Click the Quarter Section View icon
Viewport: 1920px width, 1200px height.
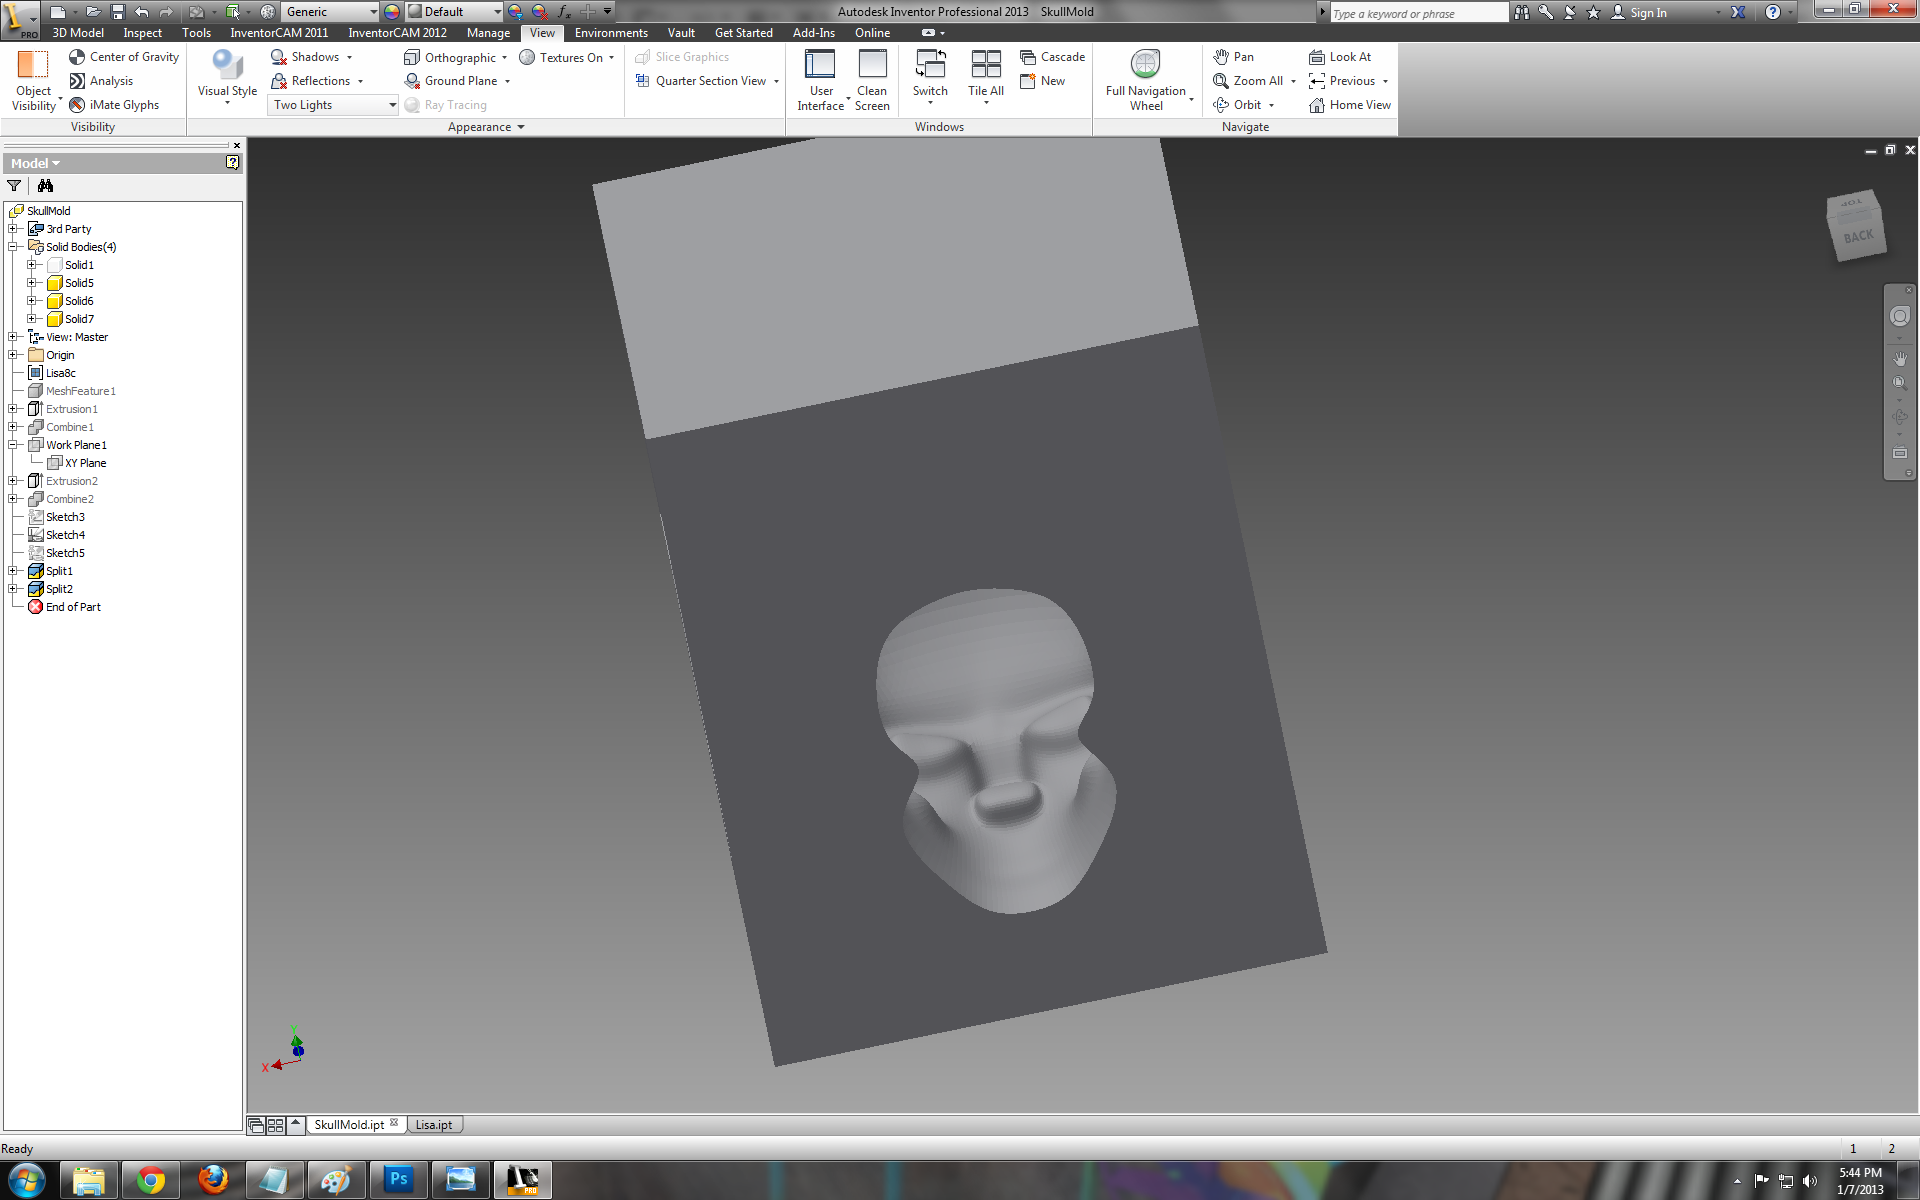[643, 81]
